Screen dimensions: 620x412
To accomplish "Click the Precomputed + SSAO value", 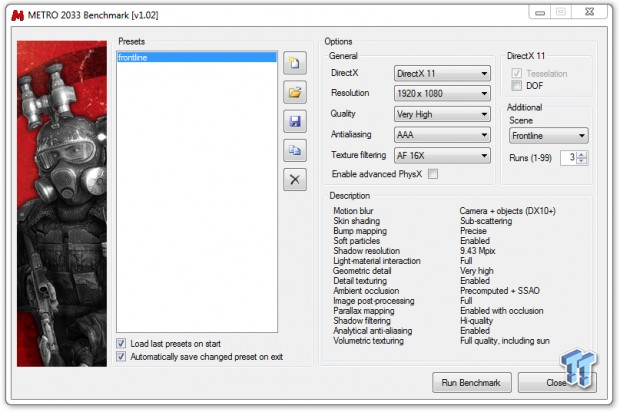I will (500, 291).
